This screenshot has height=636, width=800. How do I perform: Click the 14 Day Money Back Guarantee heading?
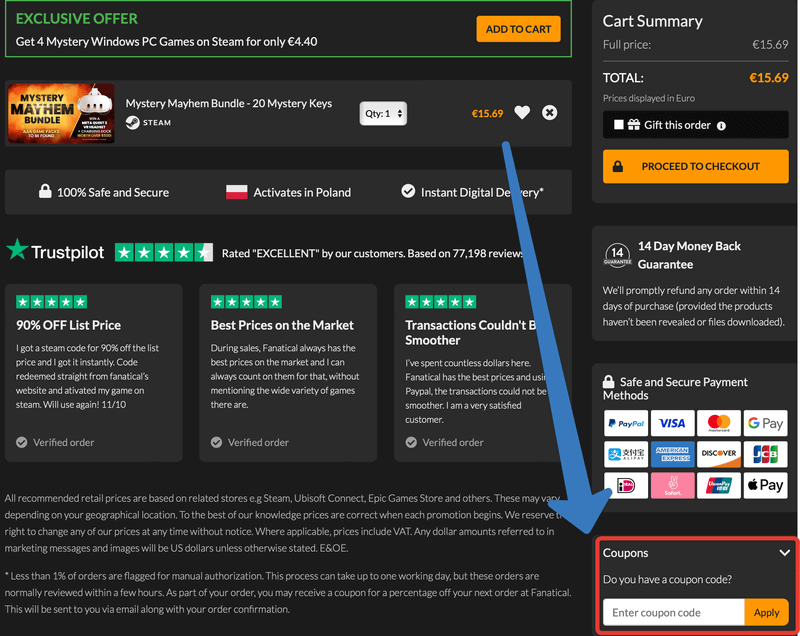(689, 255)
